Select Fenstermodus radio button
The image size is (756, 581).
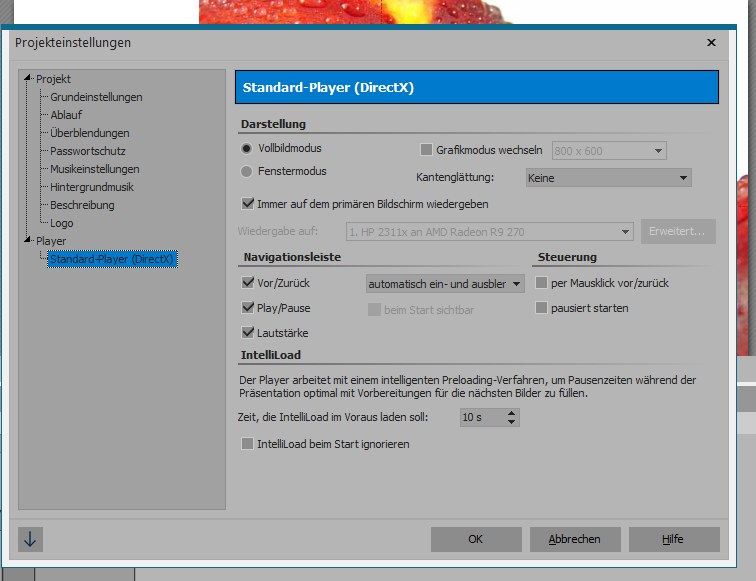[247, 171]
